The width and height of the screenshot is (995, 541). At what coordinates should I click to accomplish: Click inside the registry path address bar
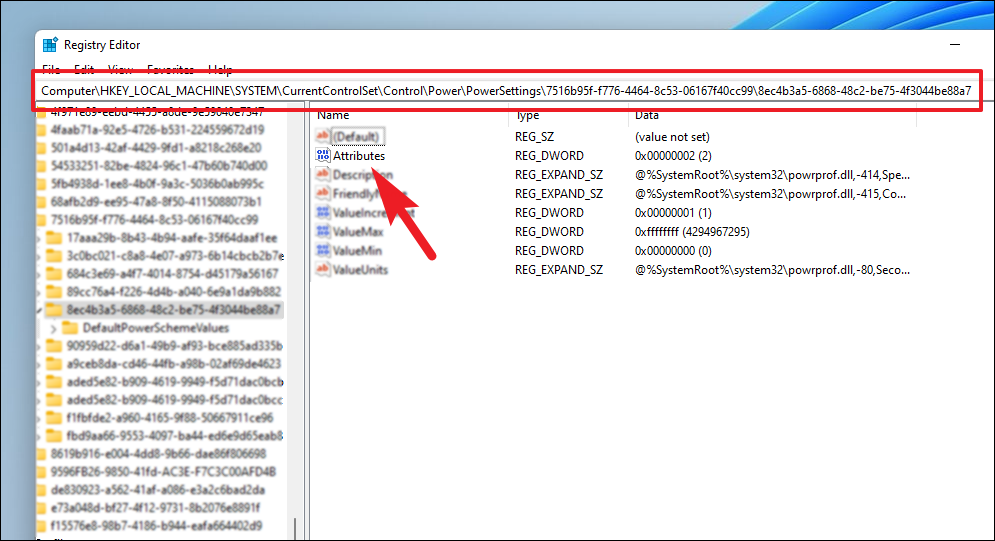(x=506, y=91)
